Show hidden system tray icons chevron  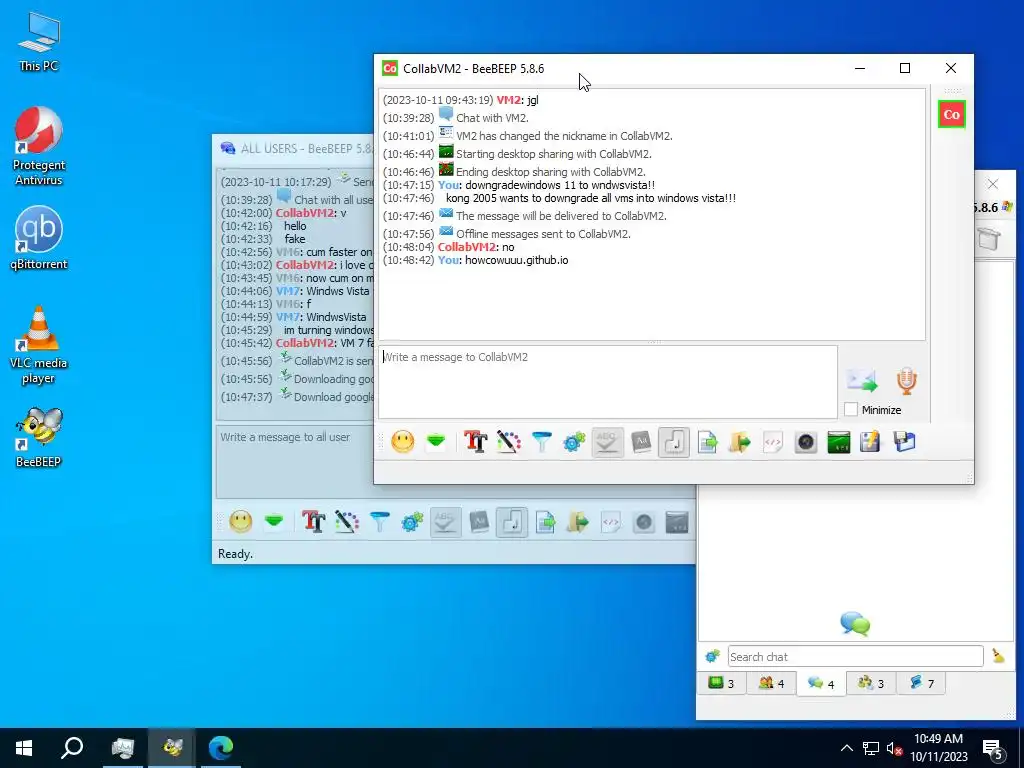click(x=846, y=748)
